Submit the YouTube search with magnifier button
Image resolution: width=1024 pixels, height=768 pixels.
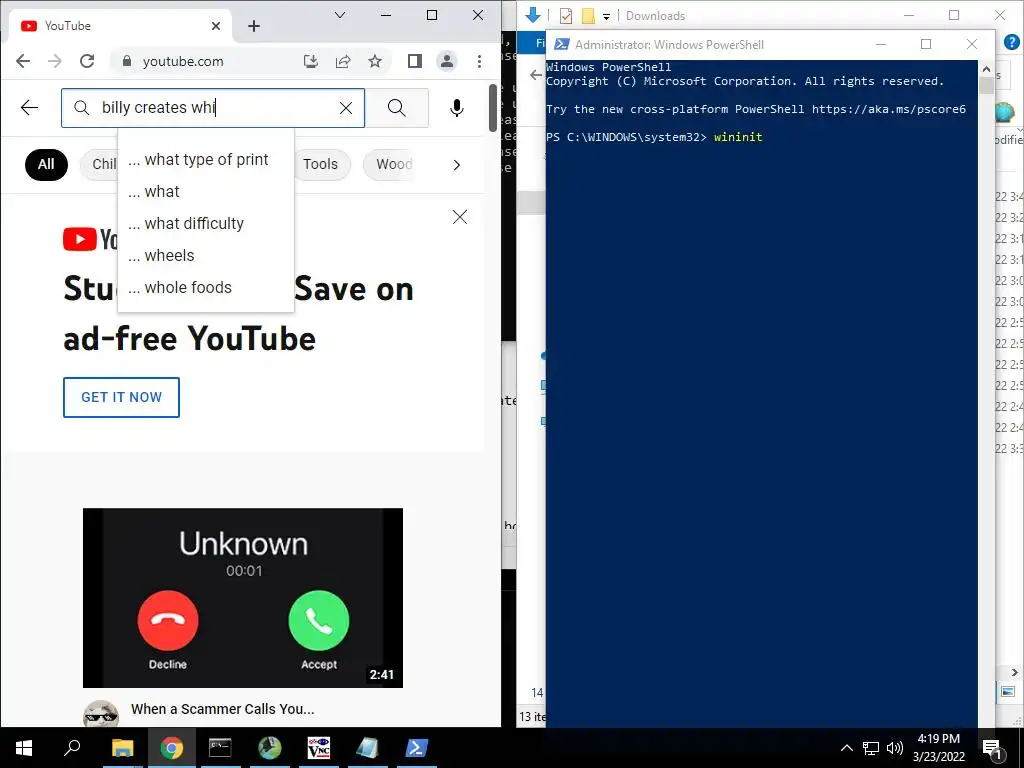pos(396,108)
